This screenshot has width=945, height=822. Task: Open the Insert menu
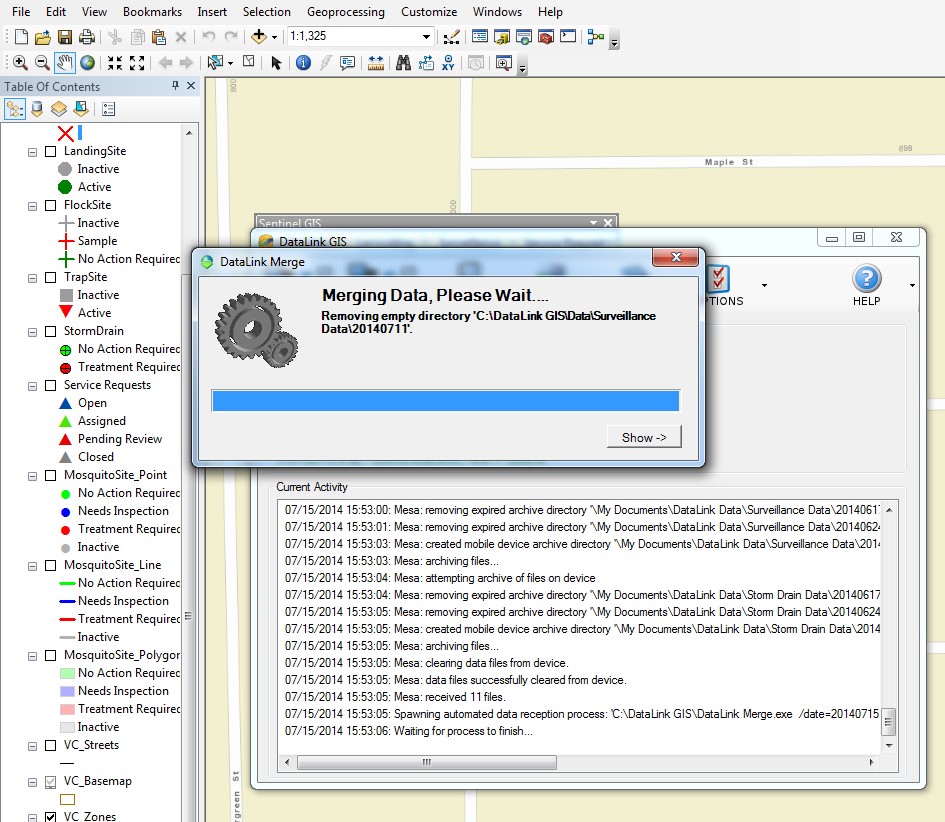[x=212, y=11]
